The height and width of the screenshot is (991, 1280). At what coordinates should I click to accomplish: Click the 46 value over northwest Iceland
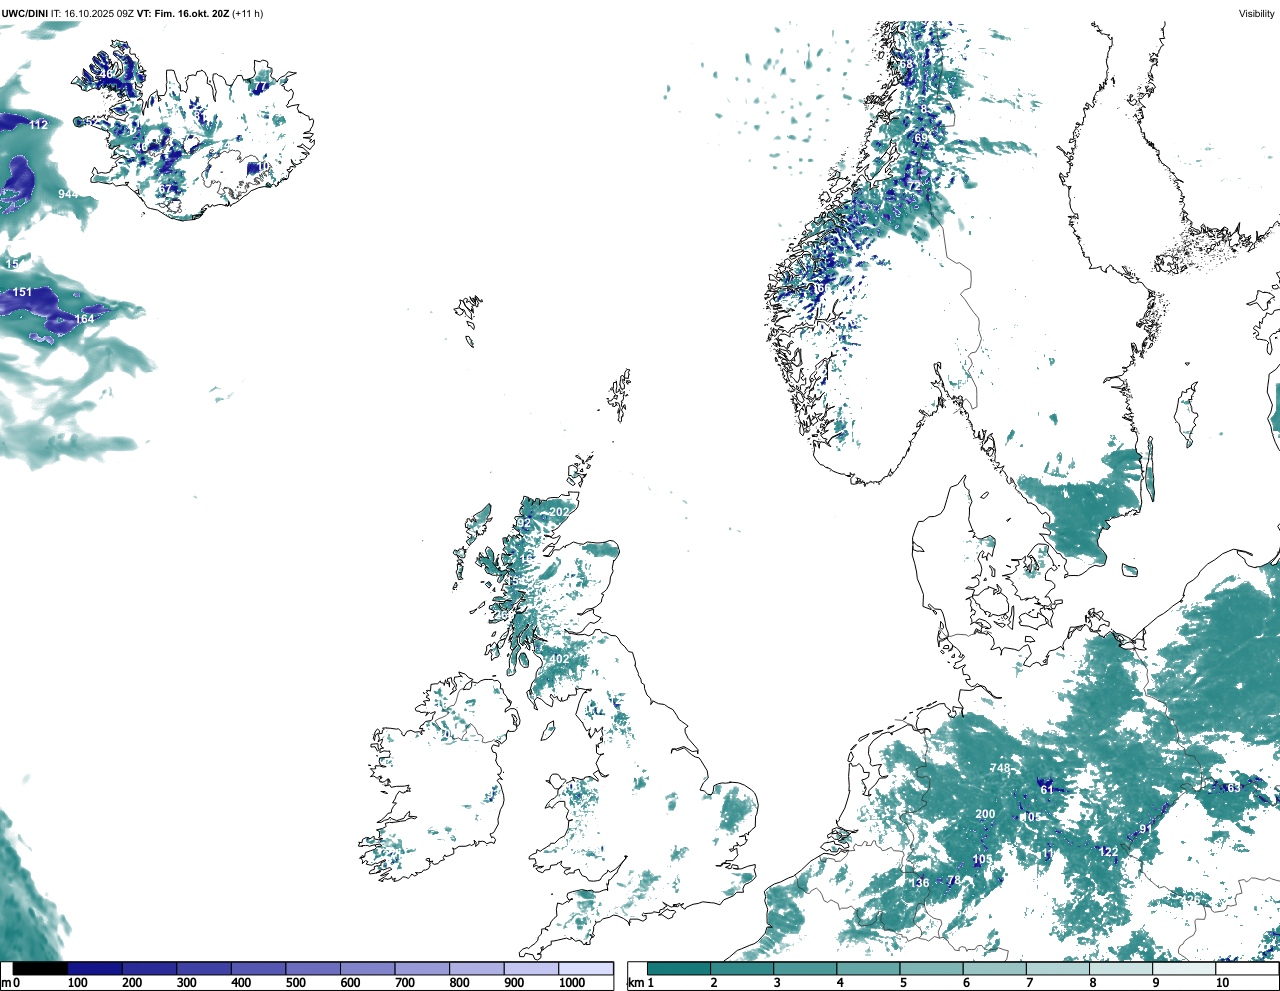[x=106, y=75]
